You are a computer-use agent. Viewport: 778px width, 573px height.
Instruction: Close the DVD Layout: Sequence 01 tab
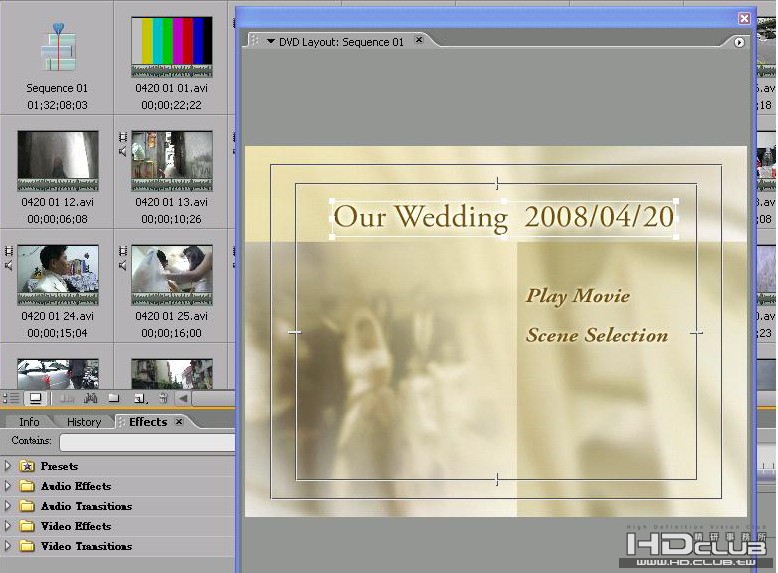click(419, 39)
